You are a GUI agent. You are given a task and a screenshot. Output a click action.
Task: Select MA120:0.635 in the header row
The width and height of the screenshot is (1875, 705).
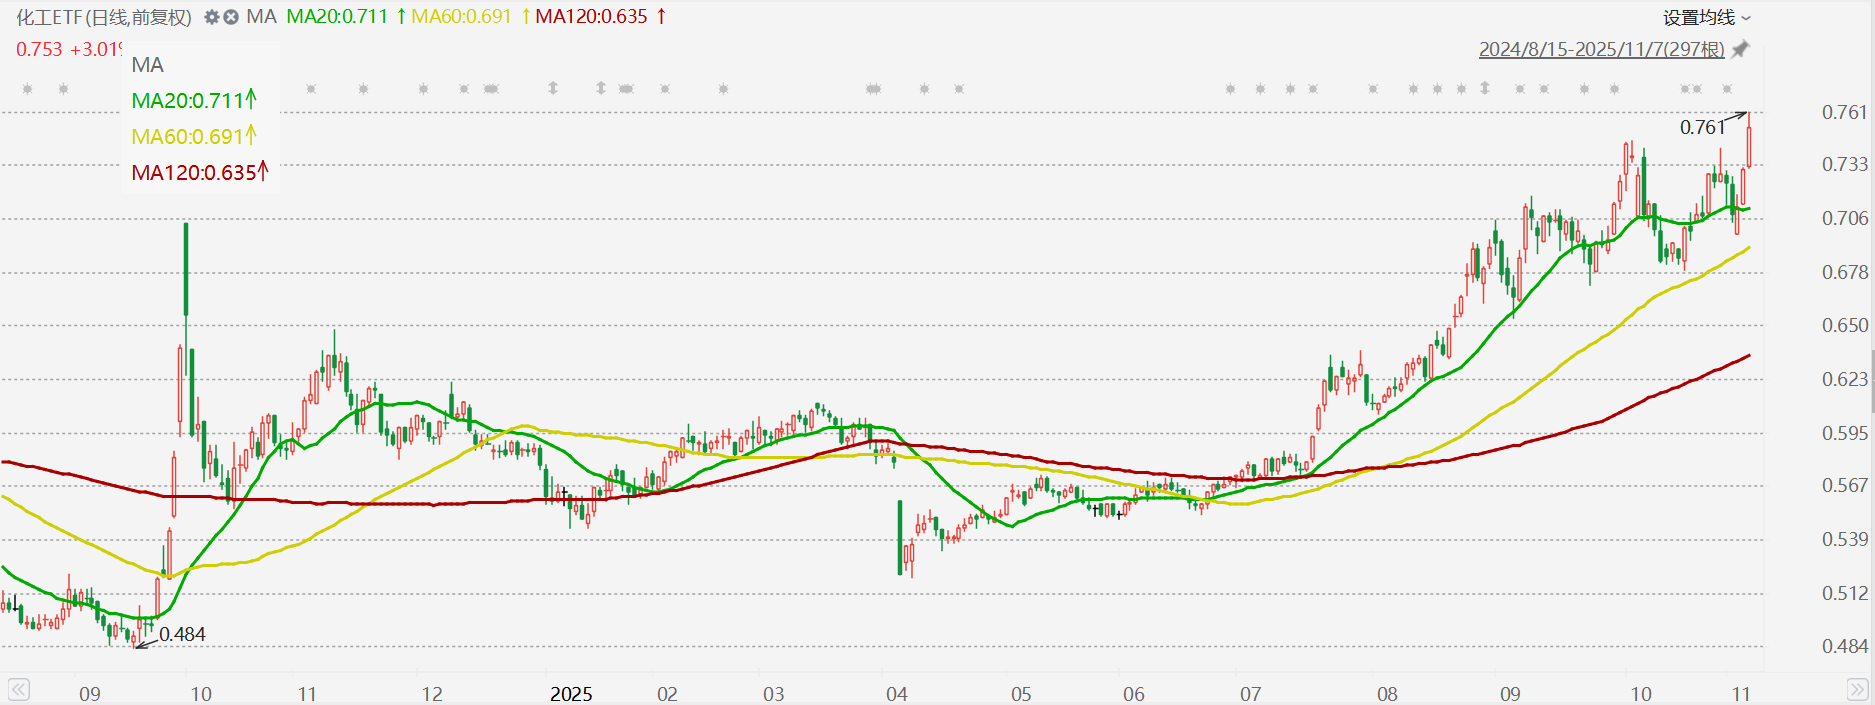pos(591,17)
